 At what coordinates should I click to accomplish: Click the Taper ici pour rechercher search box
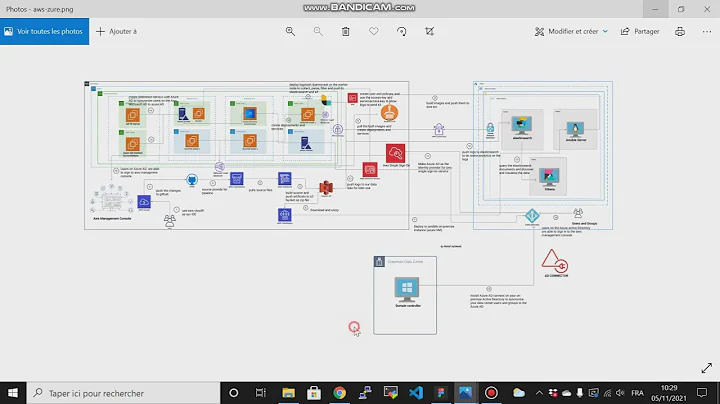coord(123,393)
